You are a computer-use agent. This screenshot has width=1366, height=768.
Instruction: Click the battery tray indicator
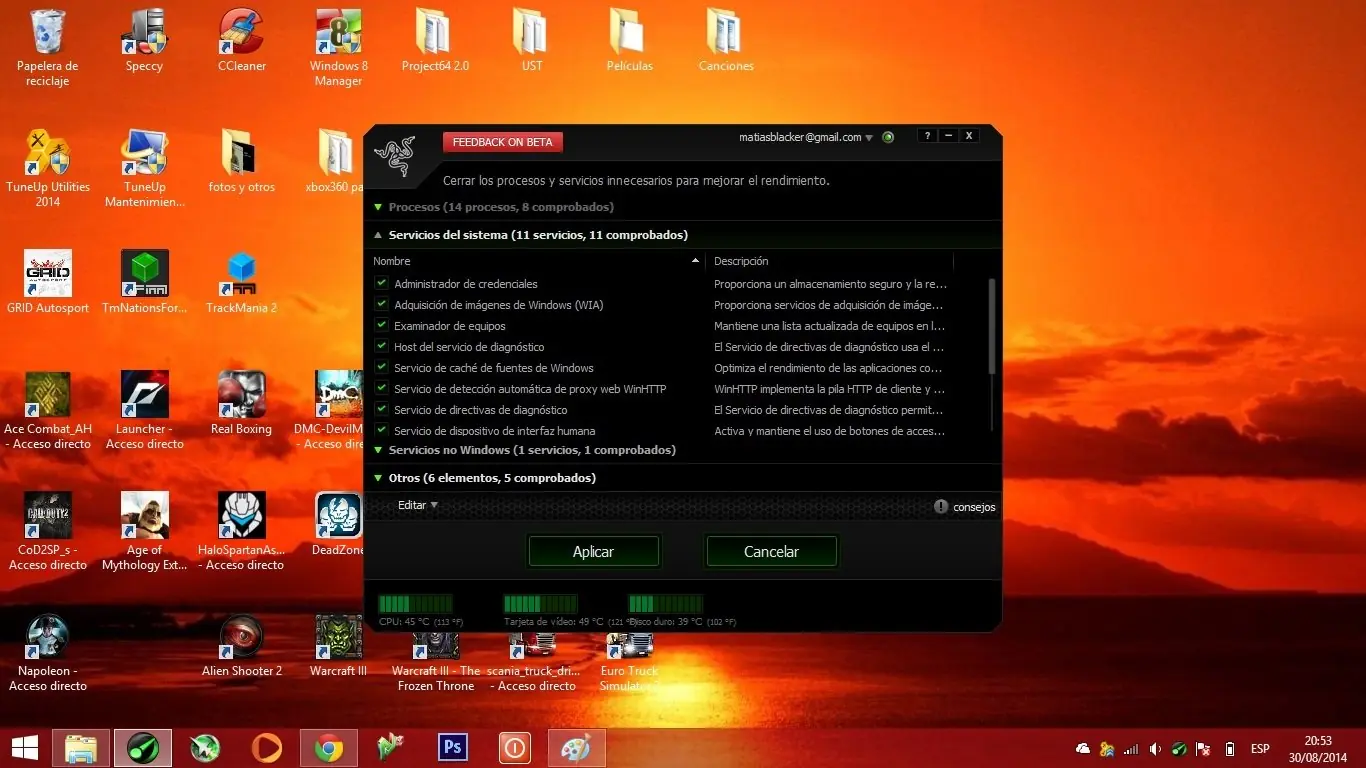(1230, 749)
